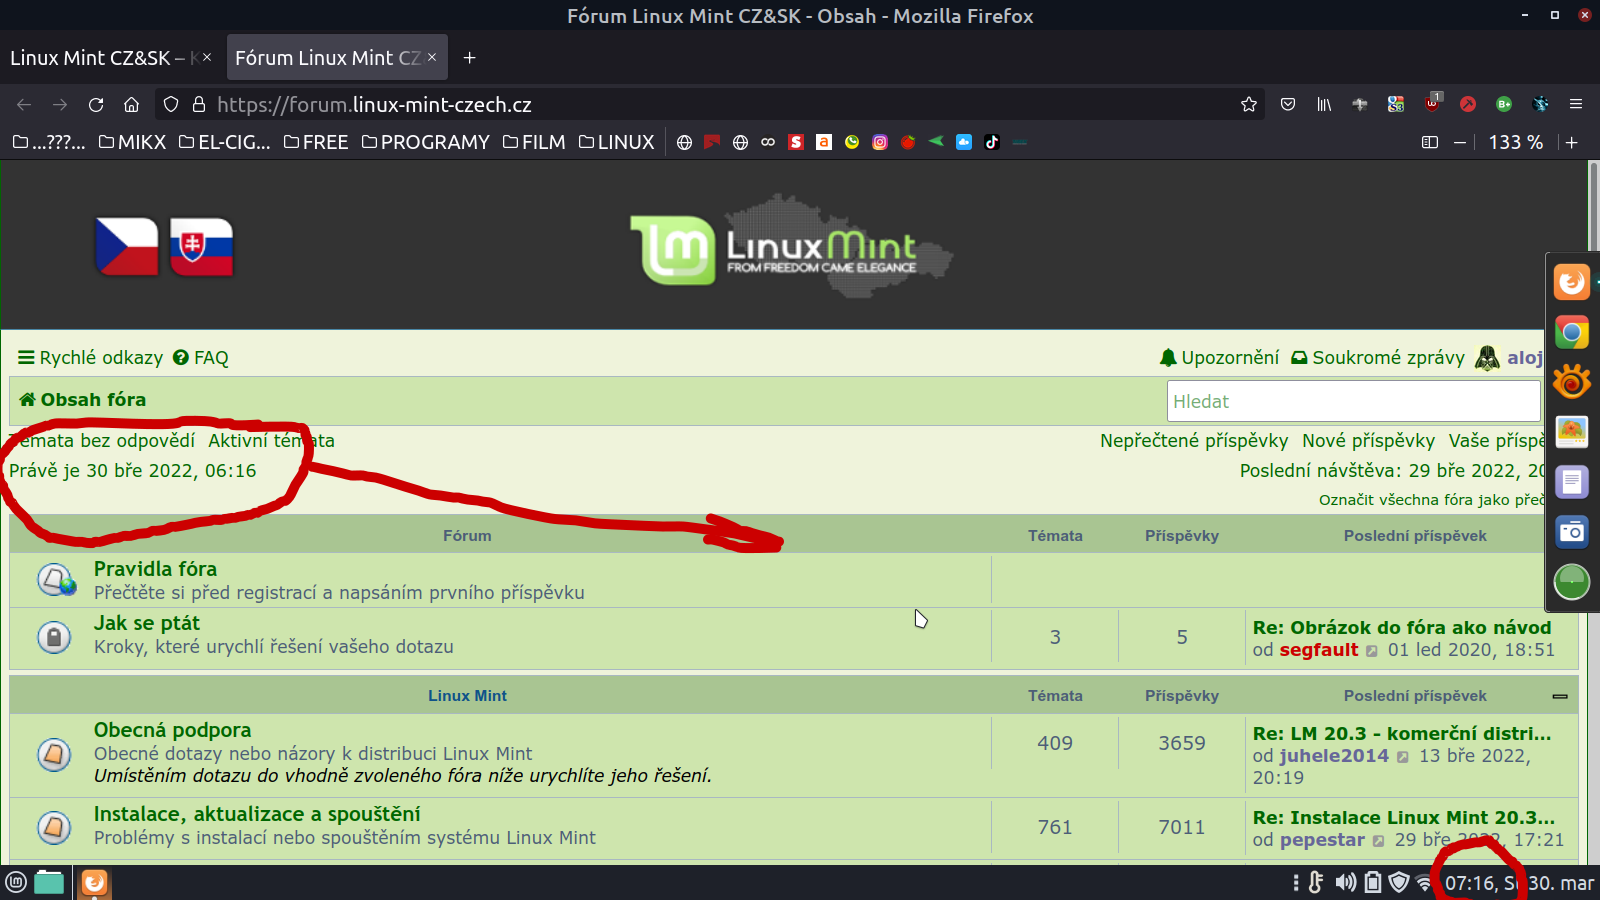Screen dimensions: 1600x900
Task: Open the Linux Mint start menu
Action: [16, 882]
